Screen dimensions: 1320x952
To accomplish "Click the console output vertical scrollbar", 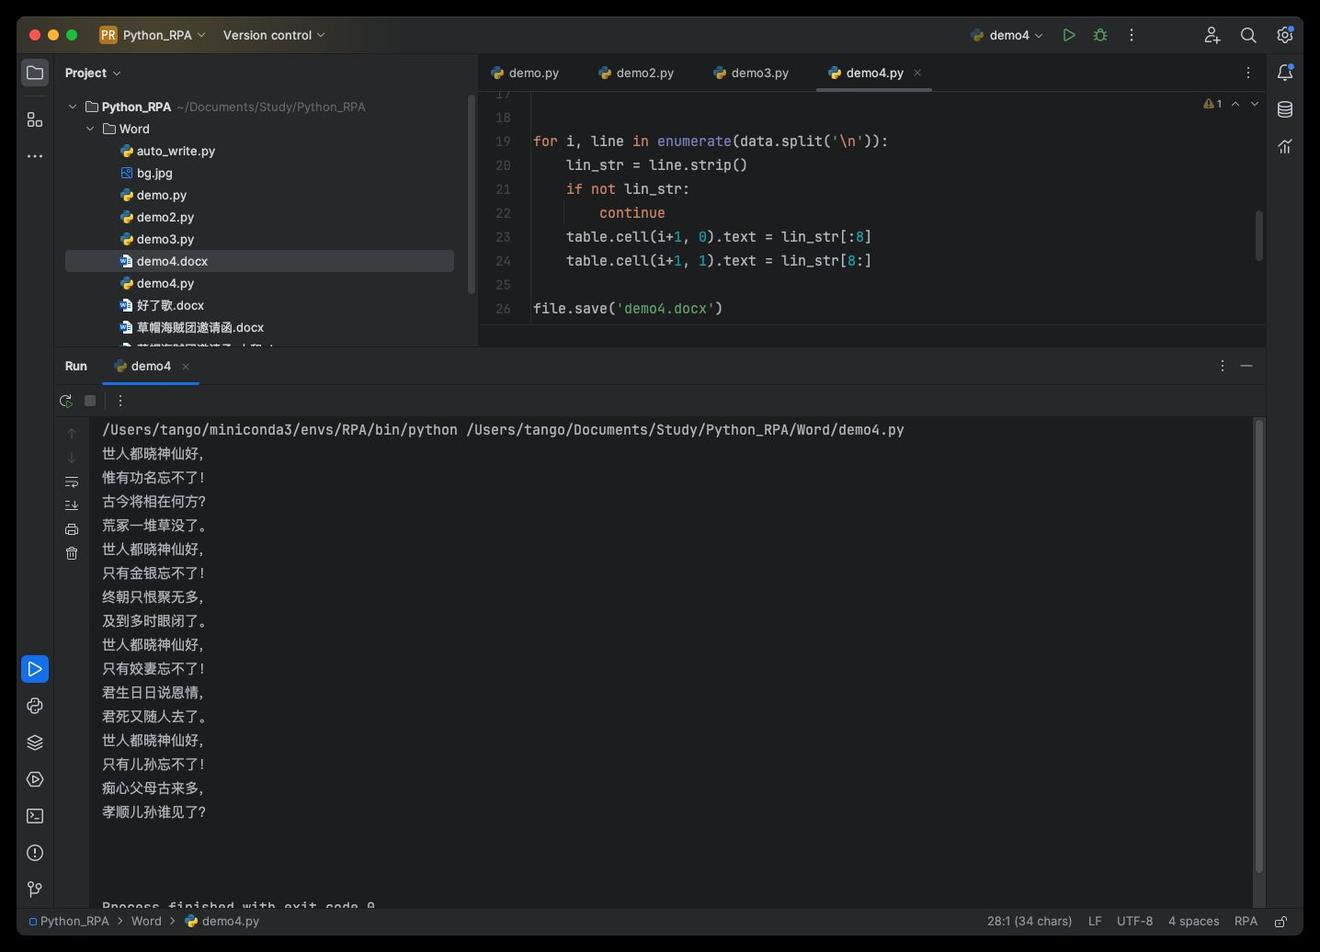I will pos(1259,646).
